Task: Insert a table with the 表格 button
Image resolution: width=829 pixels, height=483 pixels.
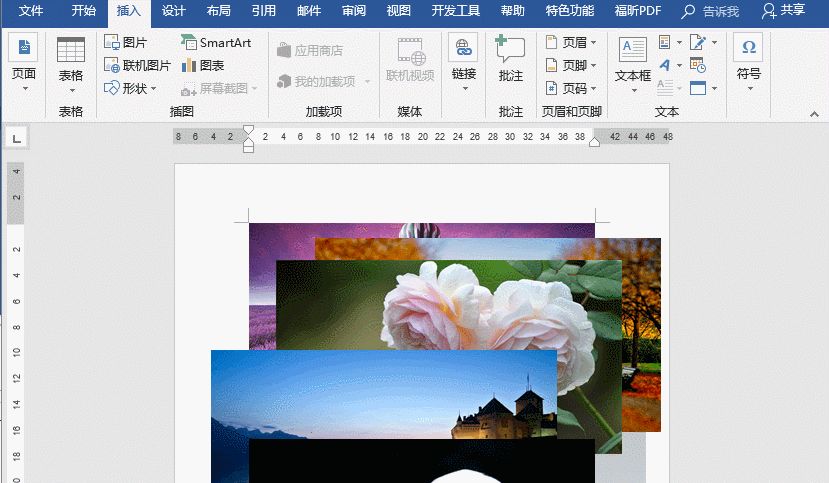Action: pyautogui.click(x=70, y=65)
